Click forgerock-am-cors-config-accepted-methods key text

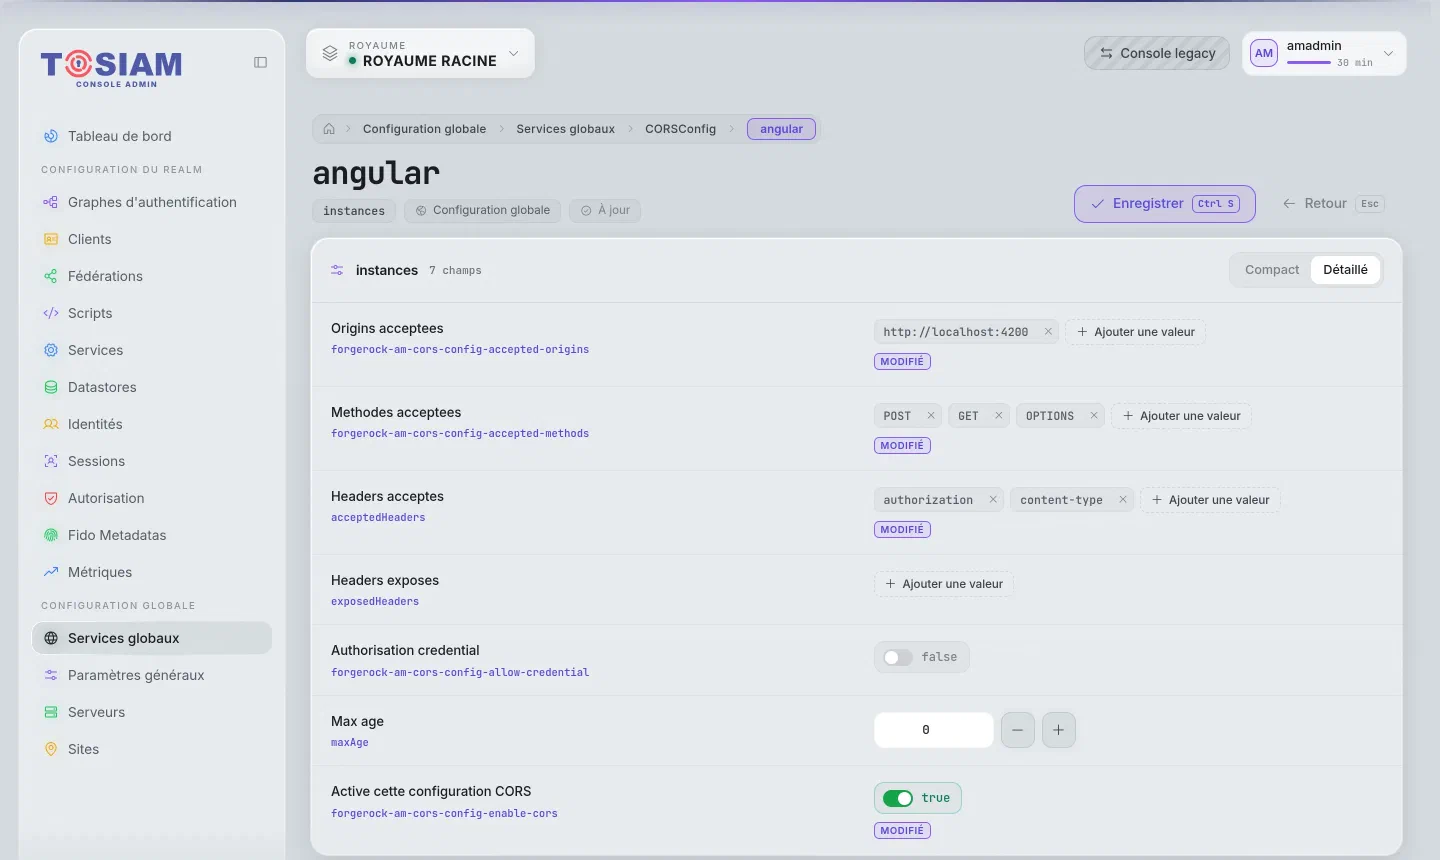click(460, 434)
